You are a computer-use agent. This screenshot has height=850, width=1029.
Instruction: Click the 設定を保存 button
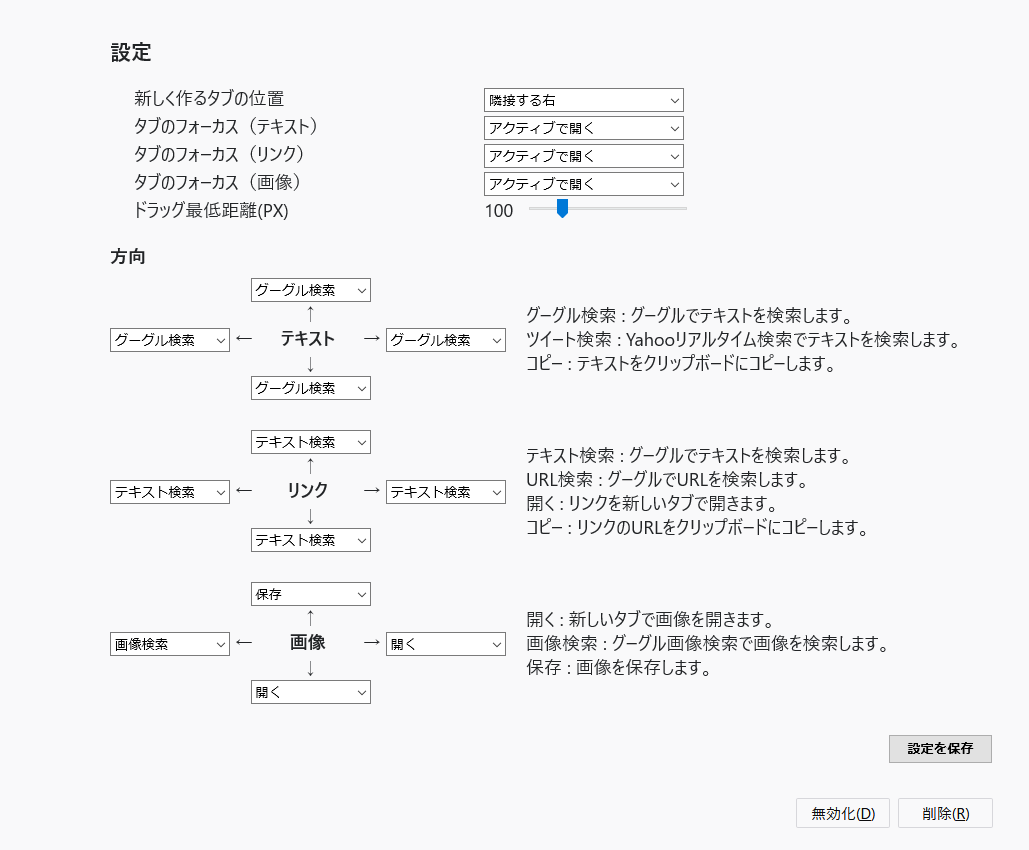(x=940, y=749)
